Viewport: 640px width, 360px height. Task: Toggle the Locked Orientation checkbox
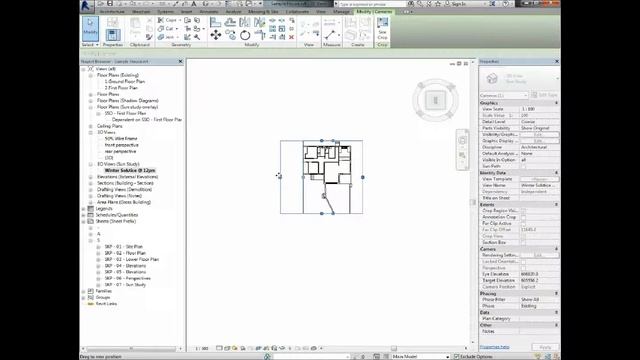pyautogui.click(x=523, y=262)
